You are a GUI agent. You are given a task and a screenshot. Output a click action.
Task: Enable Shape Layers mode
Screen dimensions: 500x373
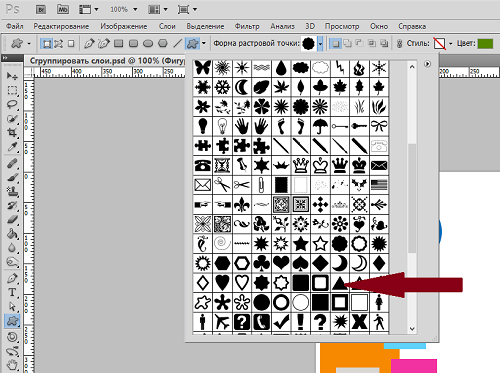coord(46,43)
